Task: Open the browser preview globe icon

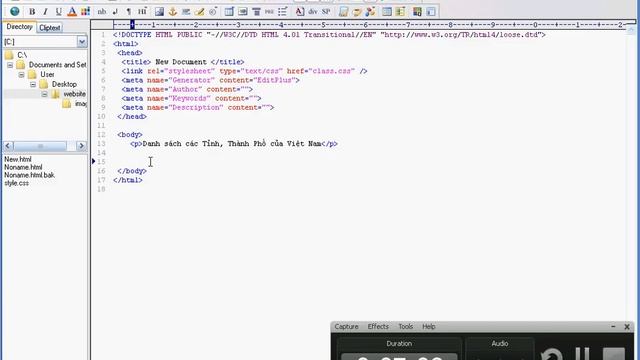Action: point(15,11)
